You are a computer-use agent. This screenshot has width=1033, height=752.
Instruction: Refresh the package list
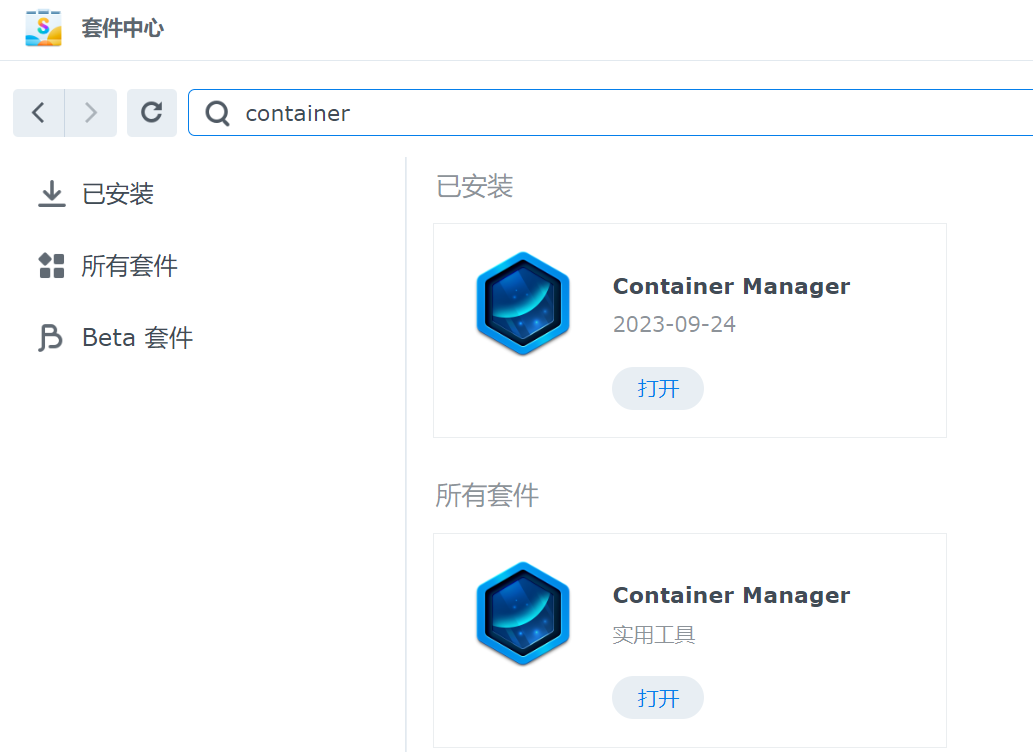[x=152, y=113]
